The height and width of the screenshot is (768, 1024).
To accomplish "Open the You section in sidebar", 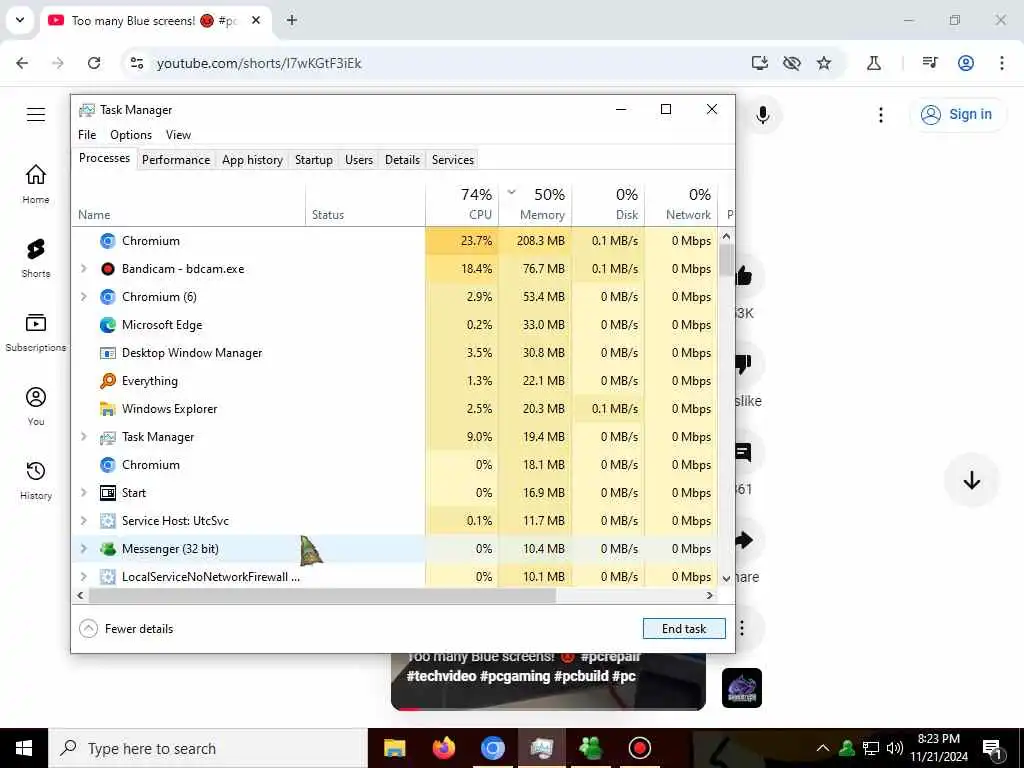I will pos(36,406).
